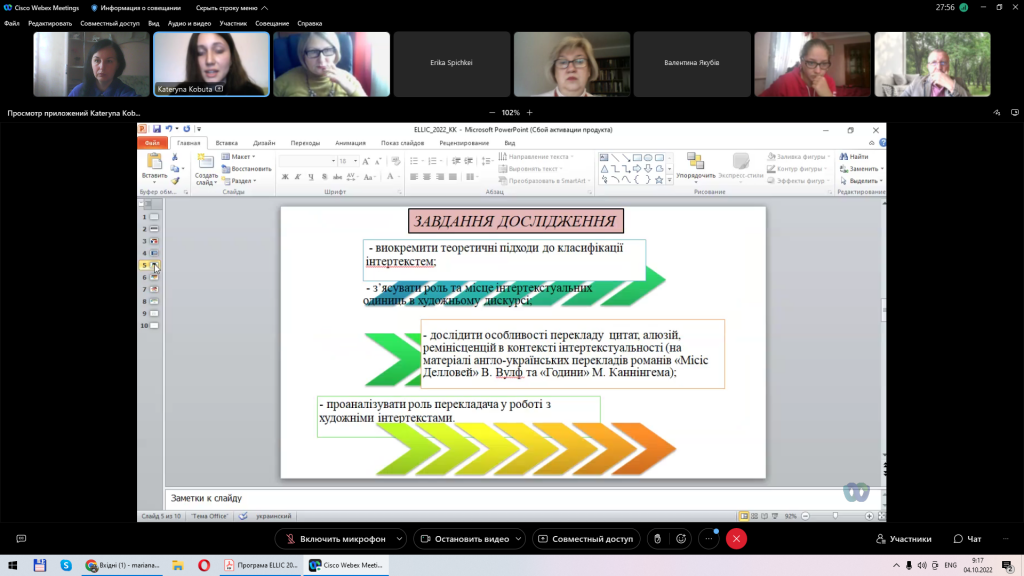Open the Совещание menu
Screen dimensions: 1024x576
272,24
